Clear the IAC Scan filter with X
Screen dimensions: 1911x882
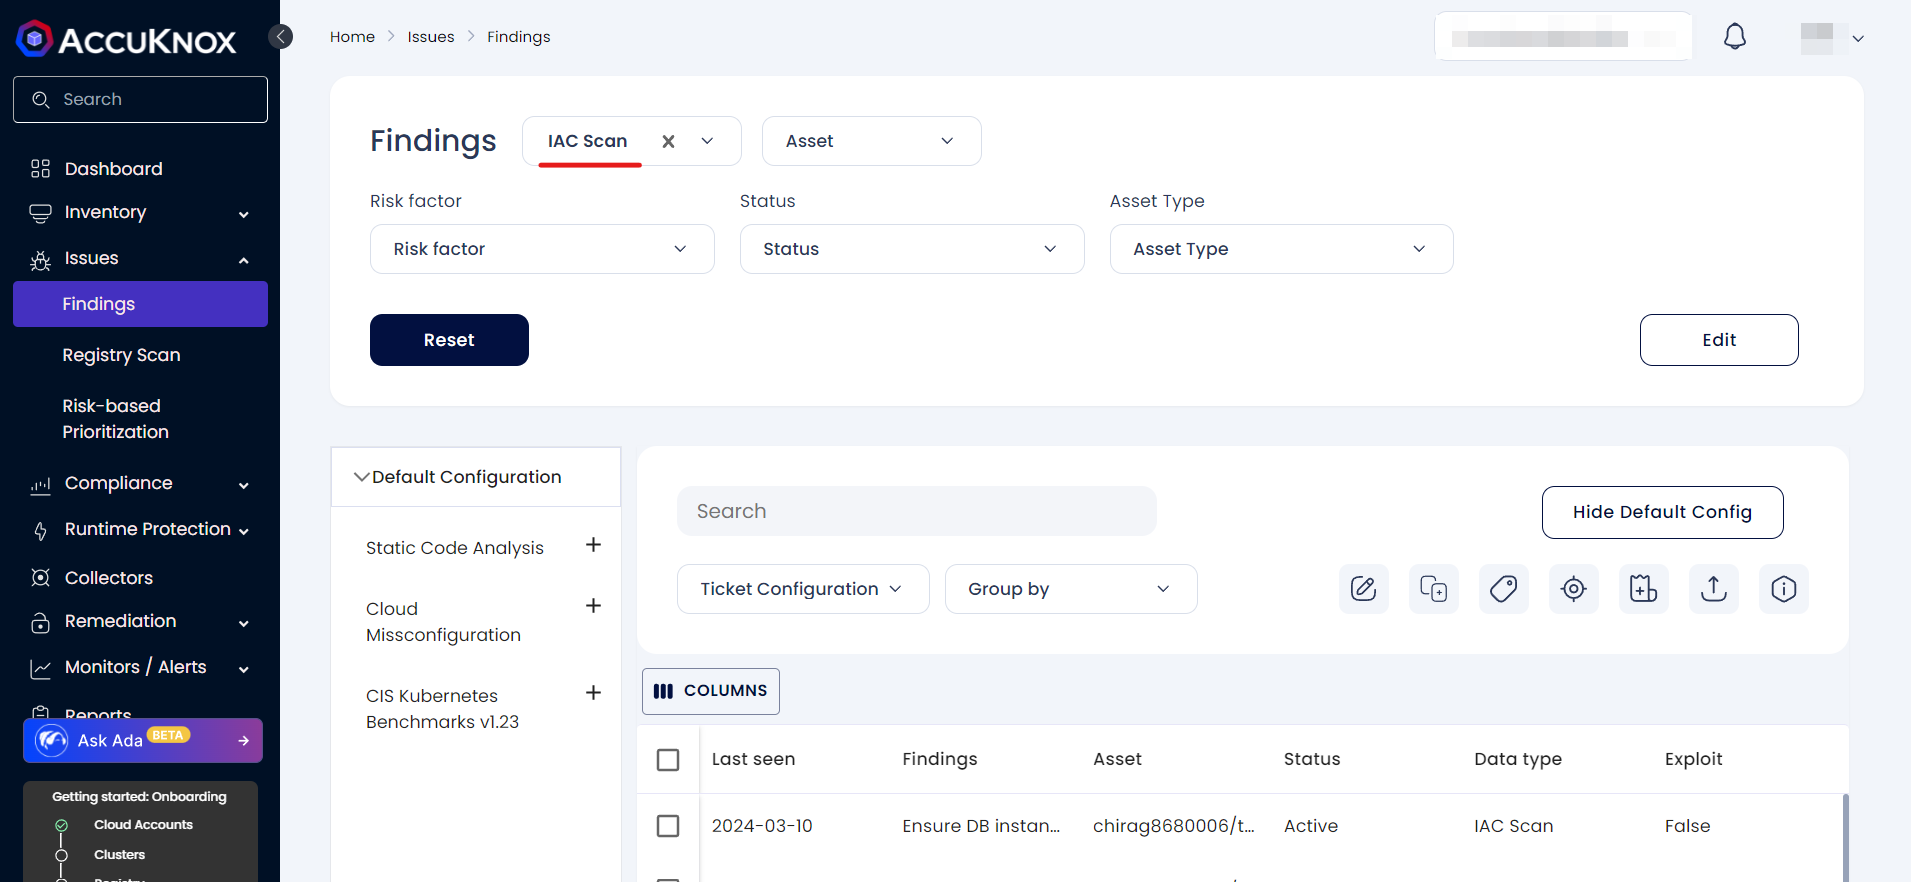tap(668, 141)
